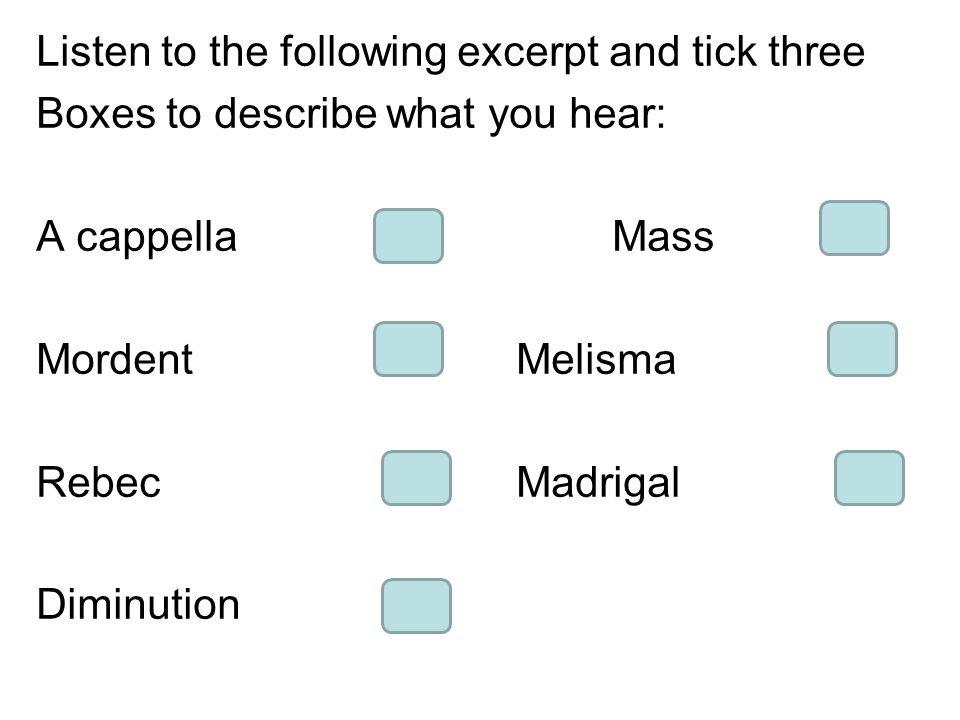Click the word 'Boxes' in second line
Image resolution: width=960 pixels, height=720 pixels.
tap(96, 113)
